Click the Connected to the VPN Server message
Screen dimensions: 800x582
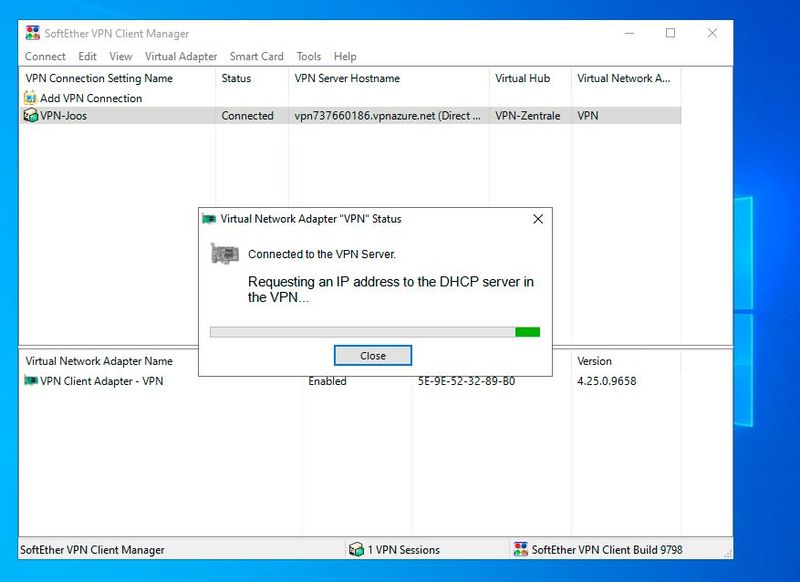pyautogui.click(x=322, y=254)
